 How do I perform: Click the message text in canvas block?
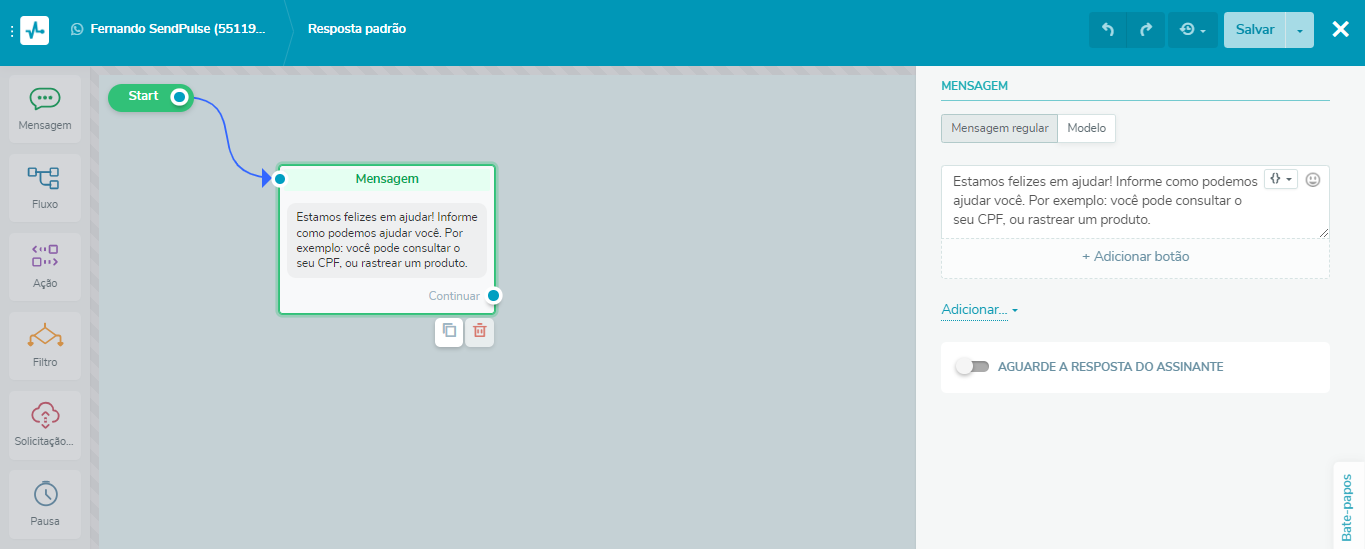387,241
